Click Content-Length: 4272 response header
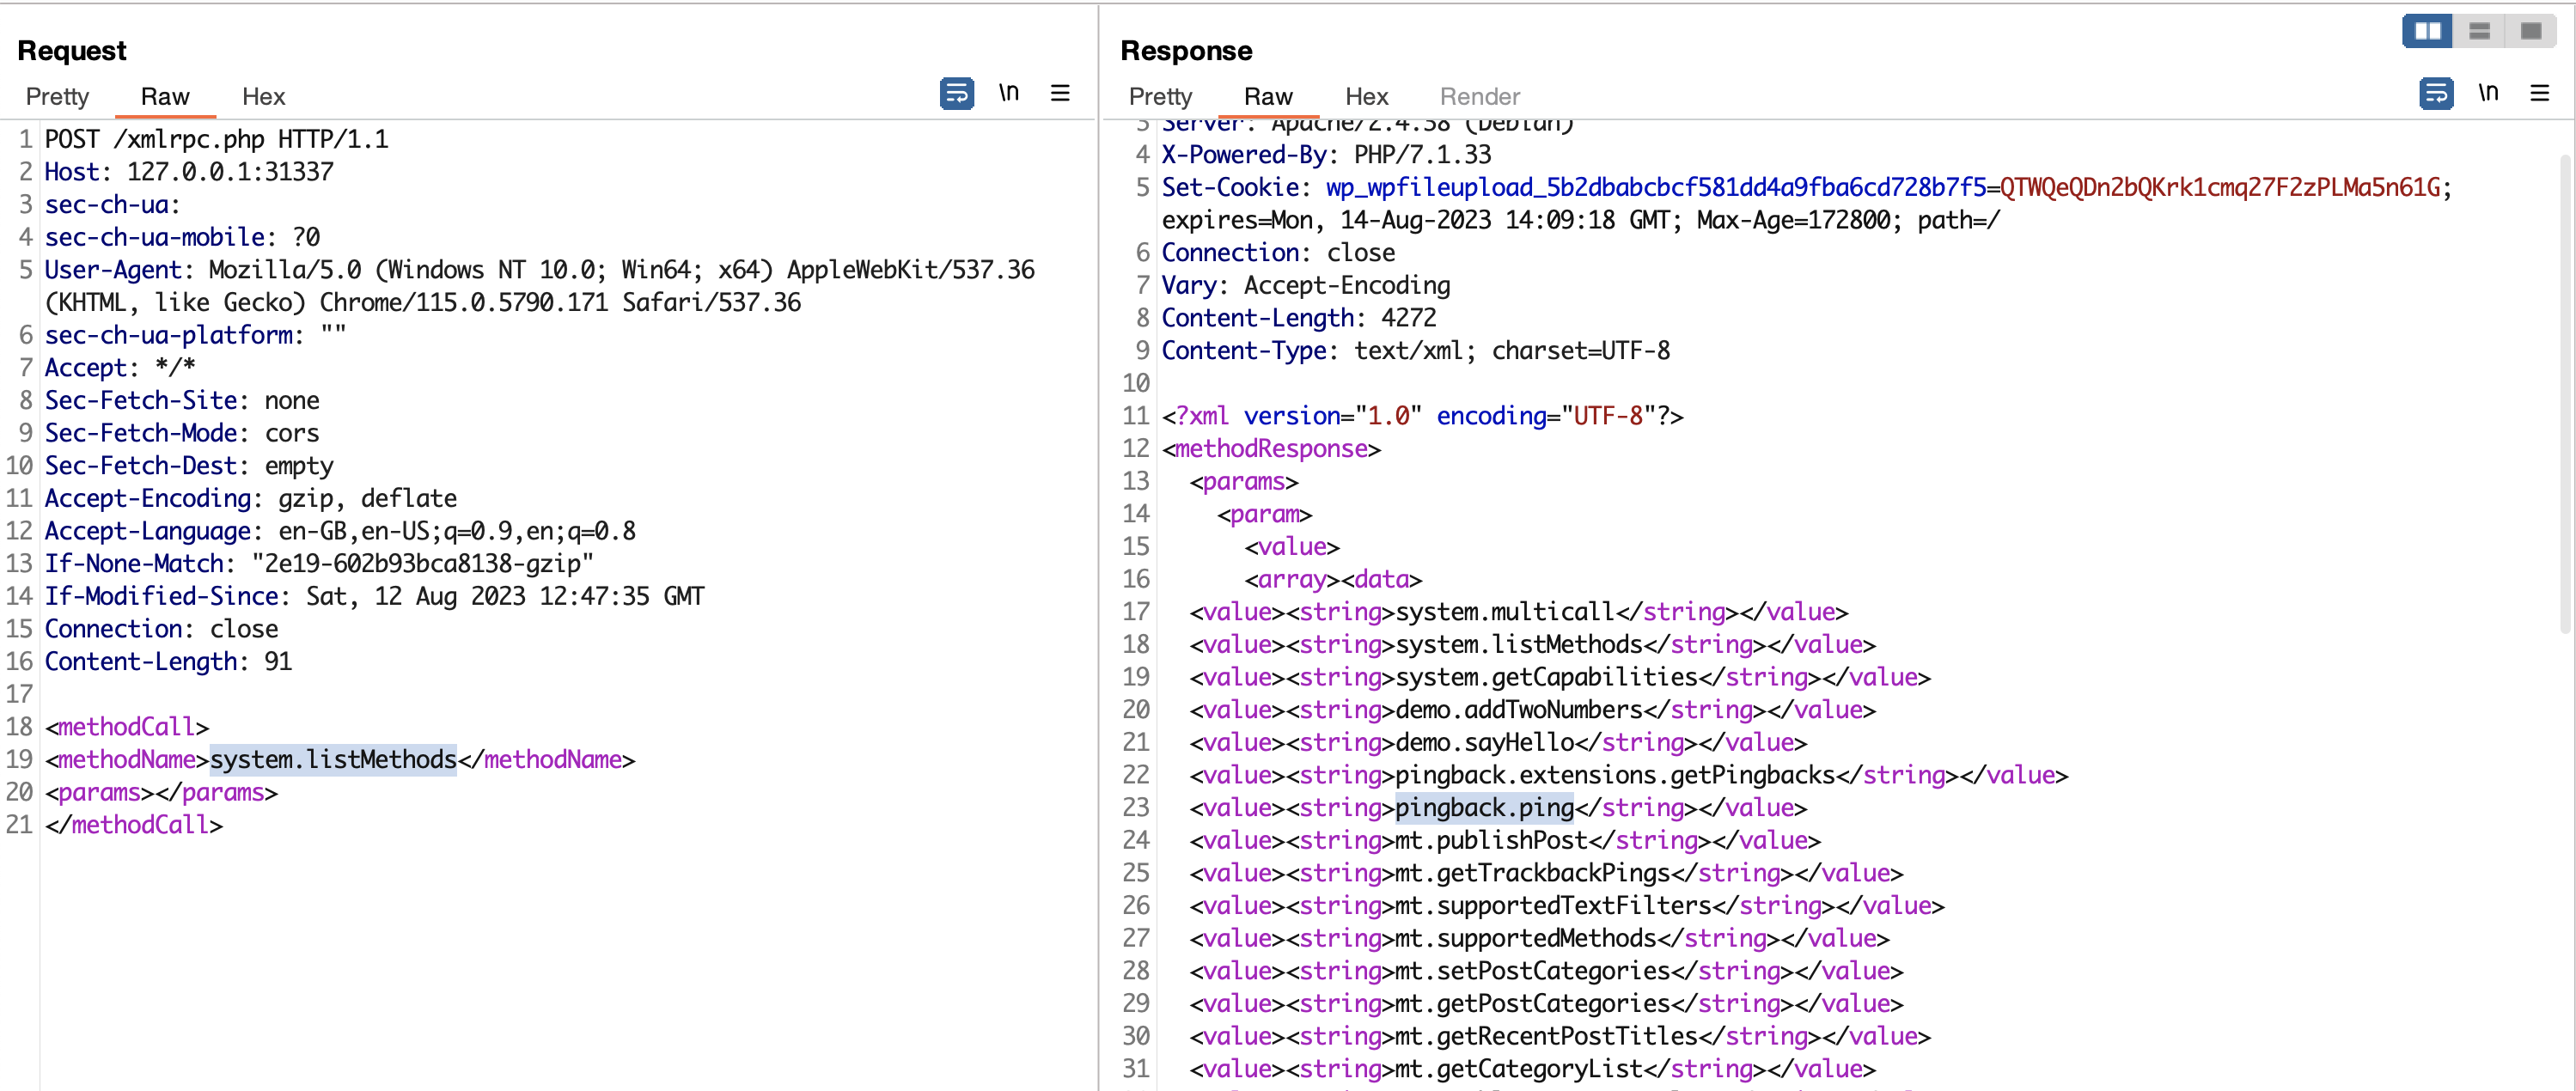 [1298, 318]
